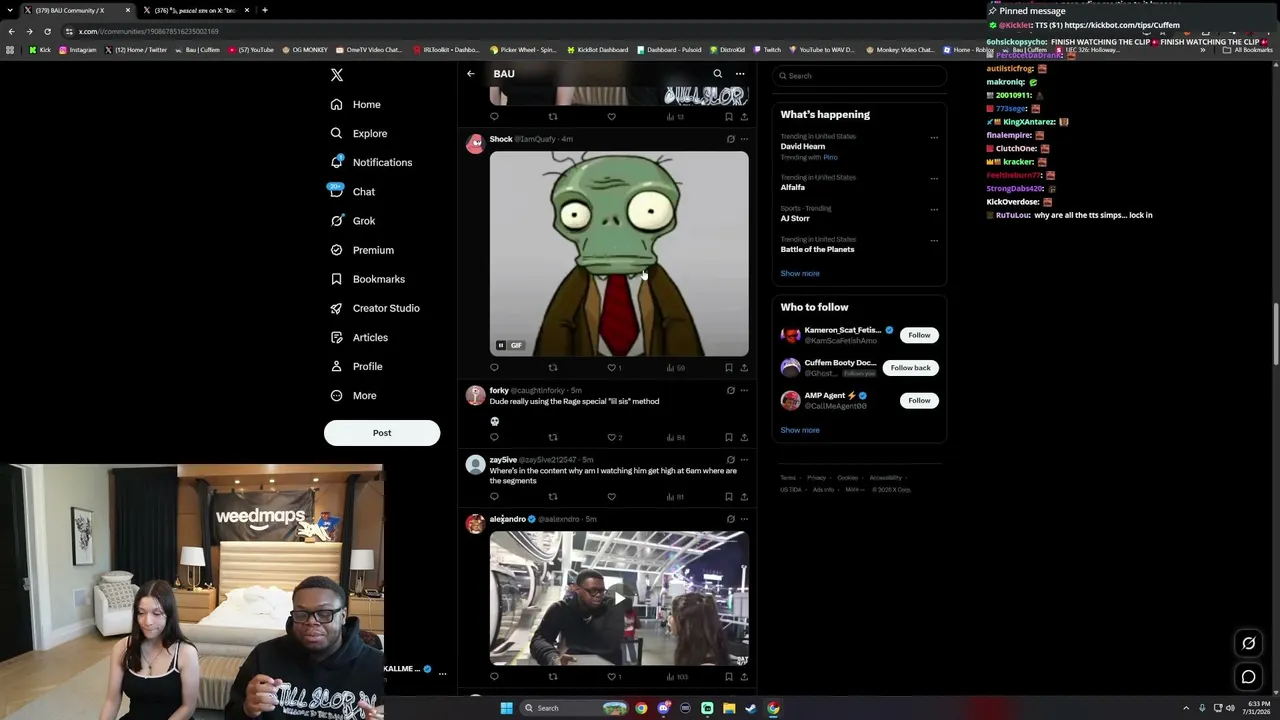The width and height of the screenshot is (1280, 720).
Task: Reply to zay5ive's post
Action: [494, 496]
